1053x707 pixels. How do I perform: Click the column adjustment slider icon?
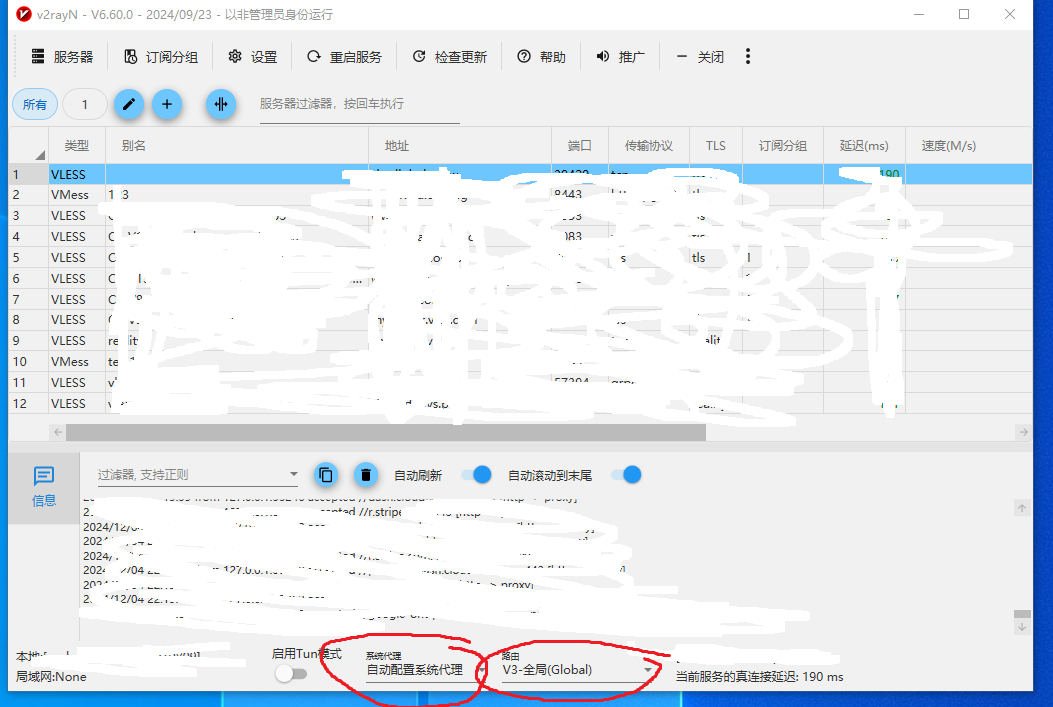[x=220, y=104]
